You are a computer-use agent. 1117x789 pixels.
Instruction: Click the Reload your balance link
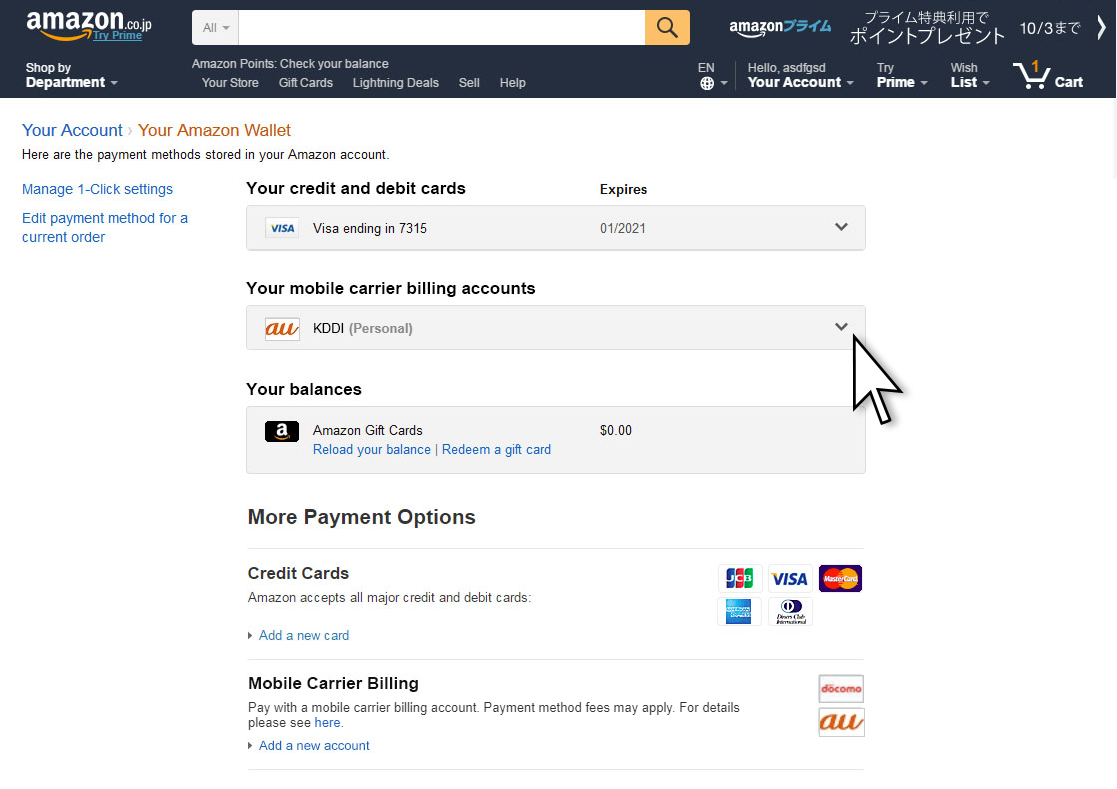click(x=371, y=450)
